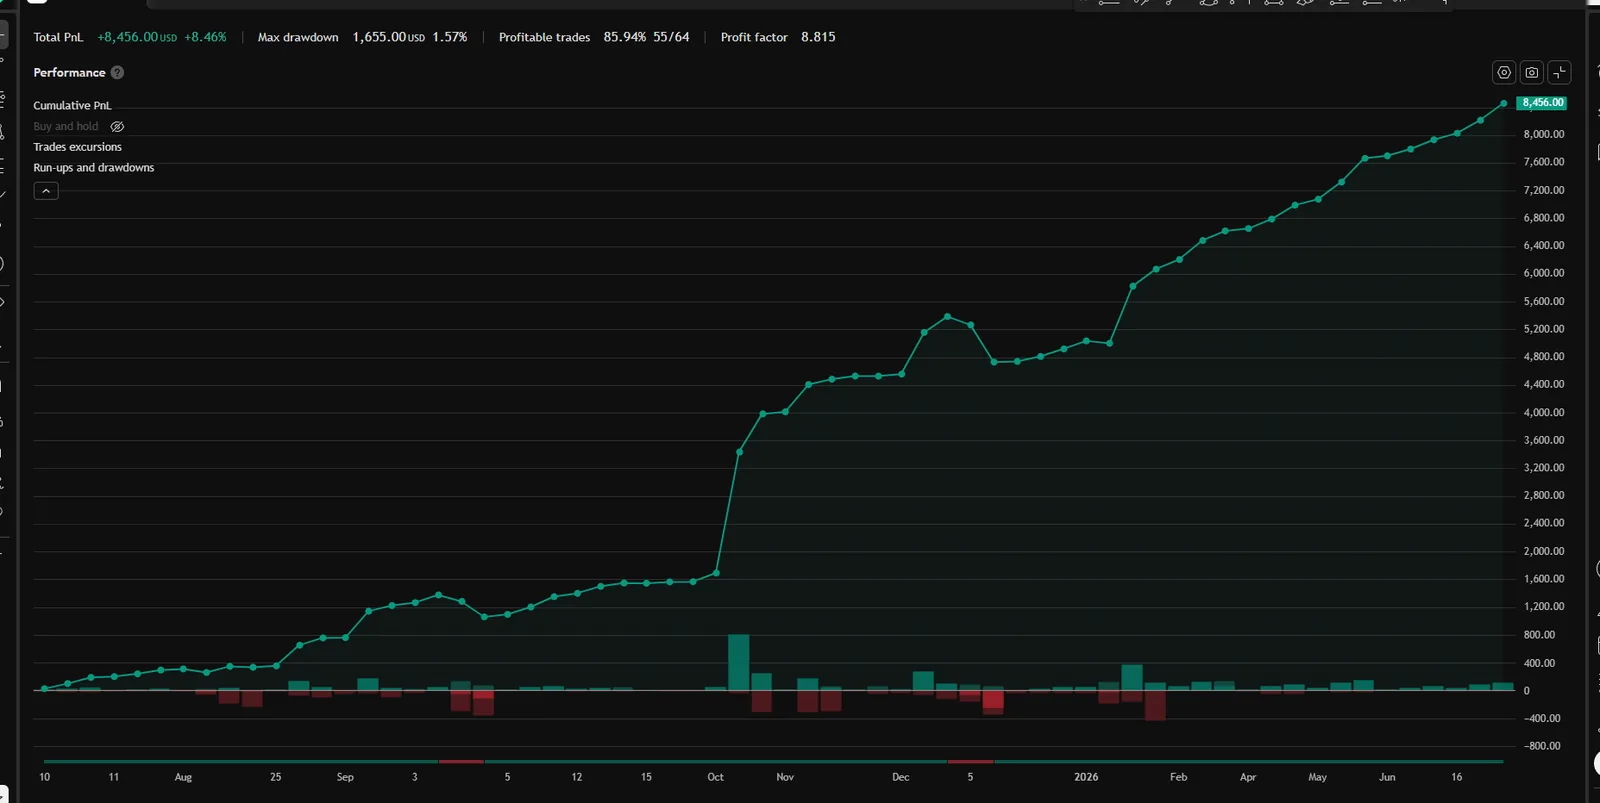Click the Aug label on the time axis
Image resolution: width=1600 pixels, height=803 pixels.
[183, 777]
